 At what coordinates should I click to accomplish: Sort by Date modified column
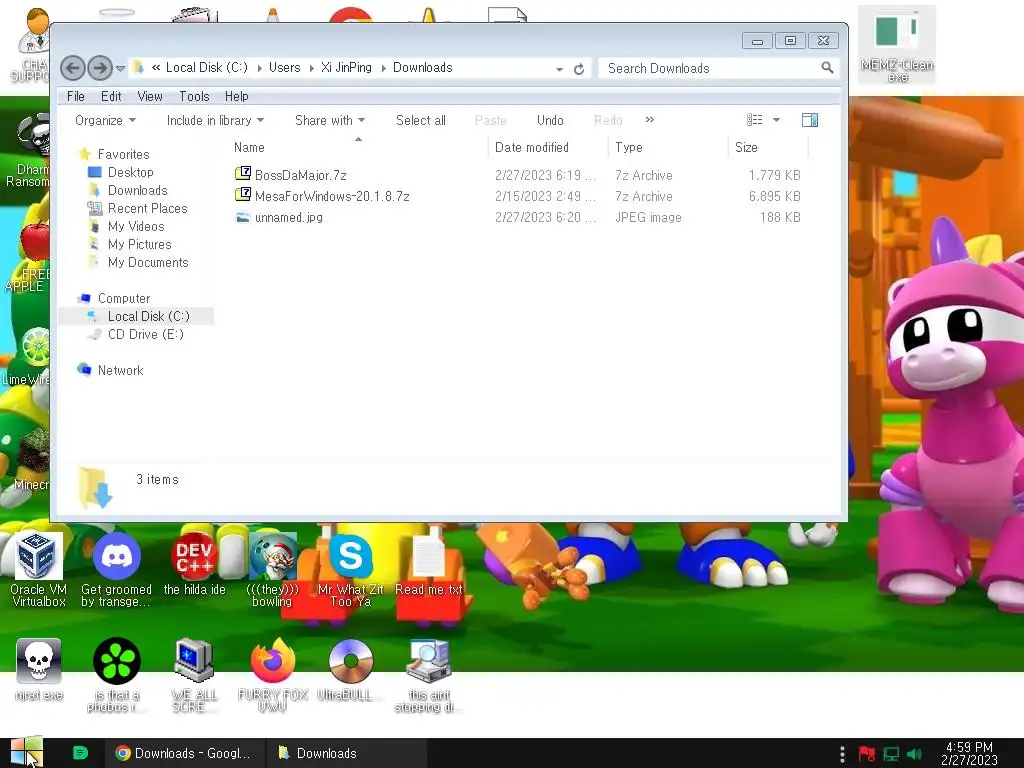(x=547, y=148)
